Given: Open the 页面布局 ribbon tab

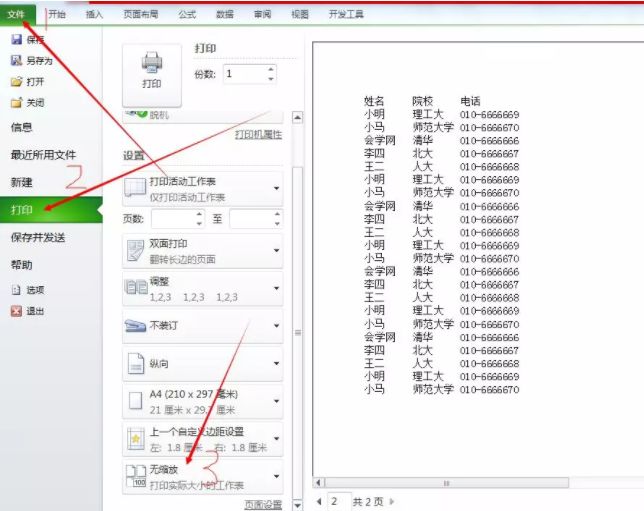Looking at the screenshot, I should click(x=140, y=14).
